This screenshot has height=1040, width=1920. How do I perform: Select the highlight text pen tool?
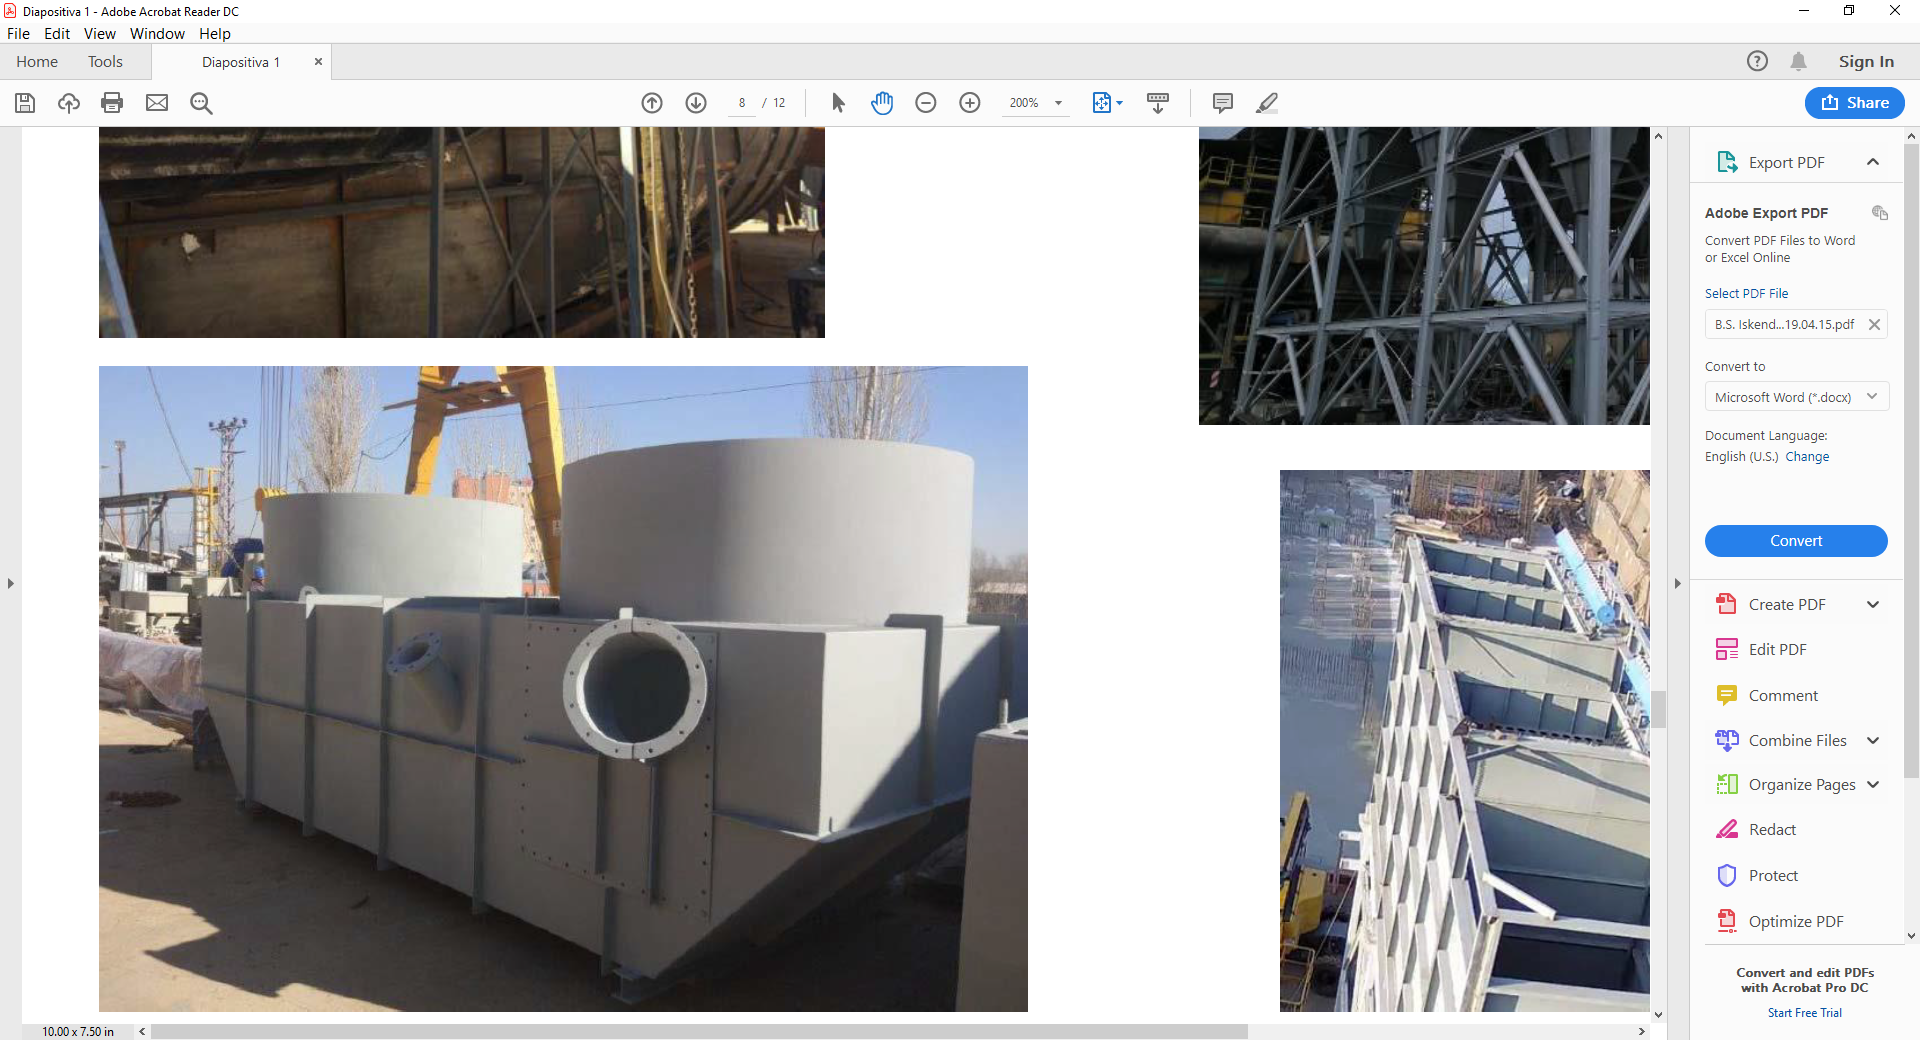point(1267,103)
